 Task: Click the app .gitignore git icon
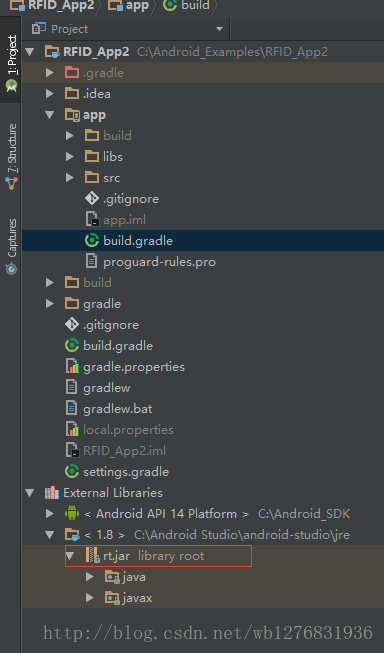(x=92, y=199)
